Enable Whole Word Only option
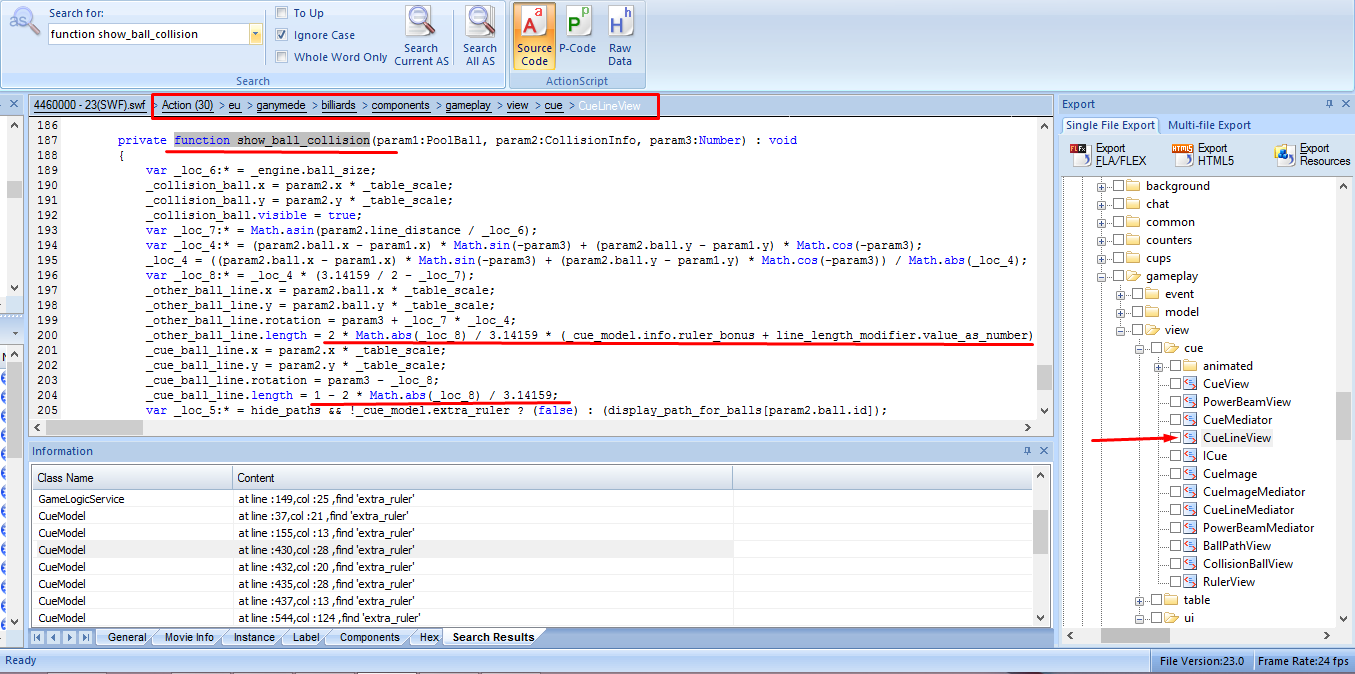This screenshot has height=674, width=1355. 282,57
